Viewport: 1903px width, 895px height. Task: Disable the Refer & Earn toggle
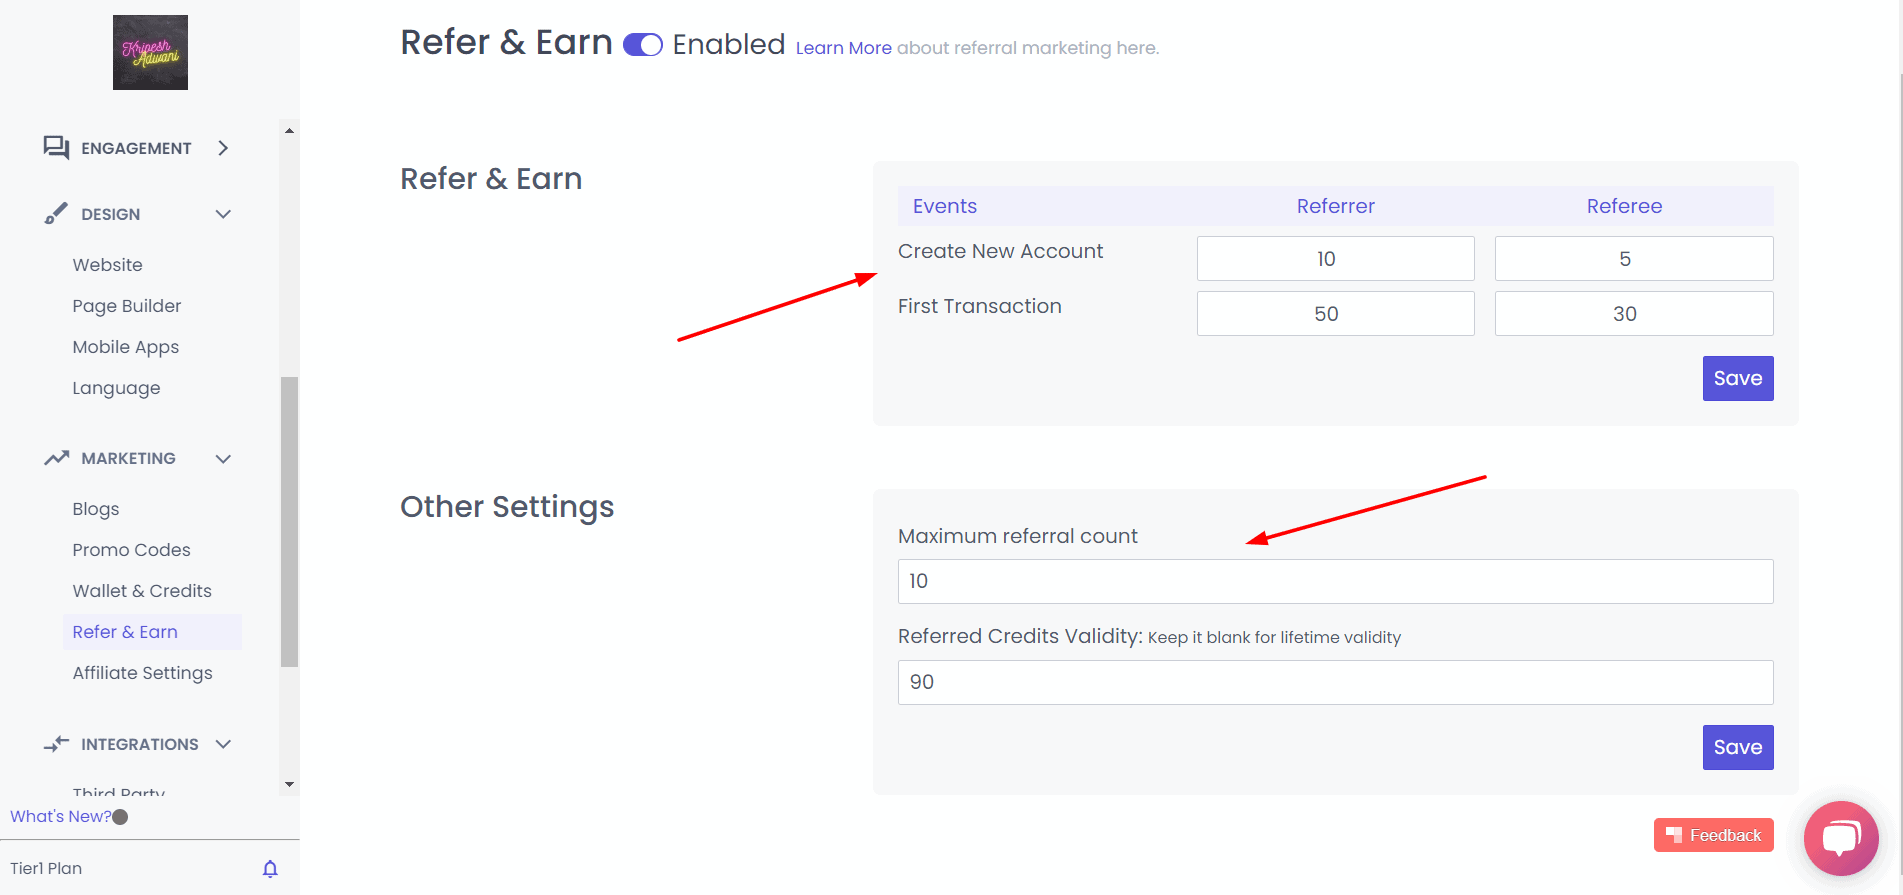[642, 45]
